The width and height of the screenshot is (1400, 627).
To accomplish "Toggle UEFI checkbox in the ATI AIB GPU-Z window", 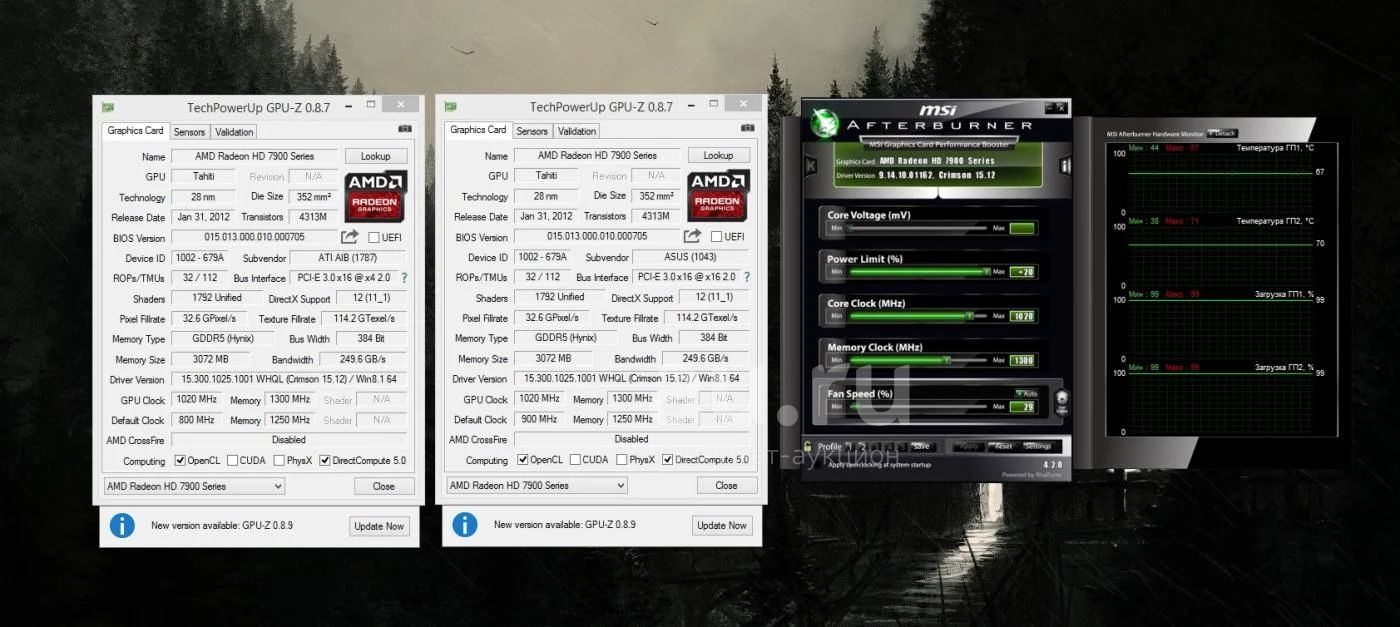I will [373, 238].
